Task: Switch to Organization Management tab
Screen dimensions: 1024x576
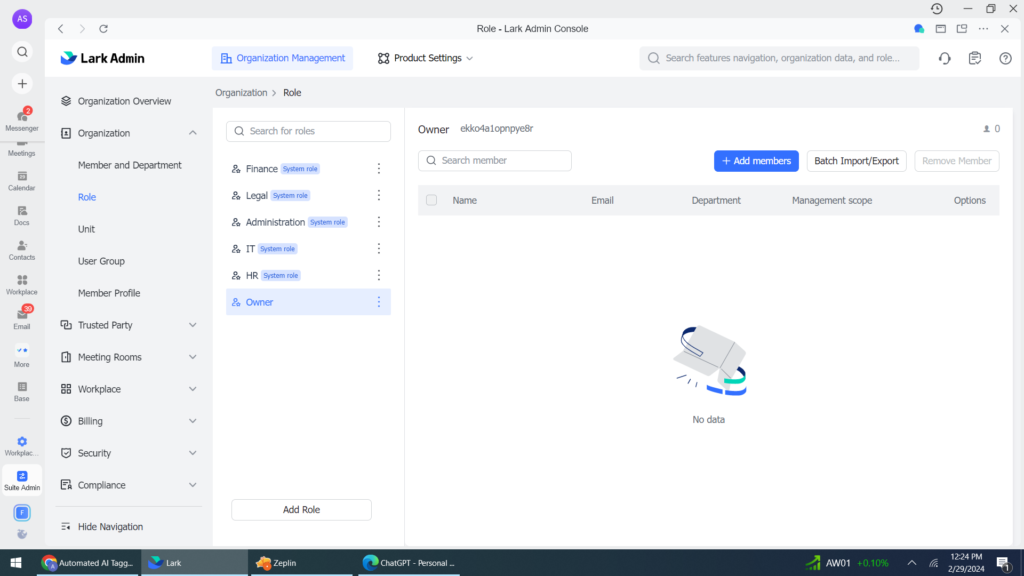Action: coord(283,58)
